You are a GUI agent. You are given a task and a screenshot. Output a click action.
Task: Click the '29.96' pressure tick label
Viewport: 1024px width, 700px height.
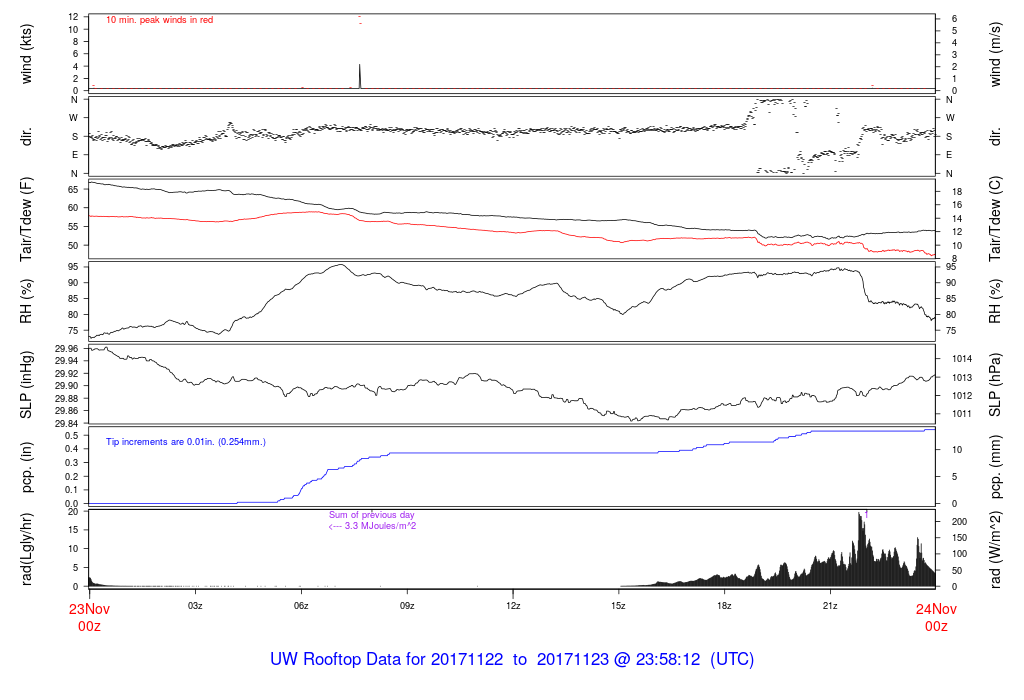point(67,349)
